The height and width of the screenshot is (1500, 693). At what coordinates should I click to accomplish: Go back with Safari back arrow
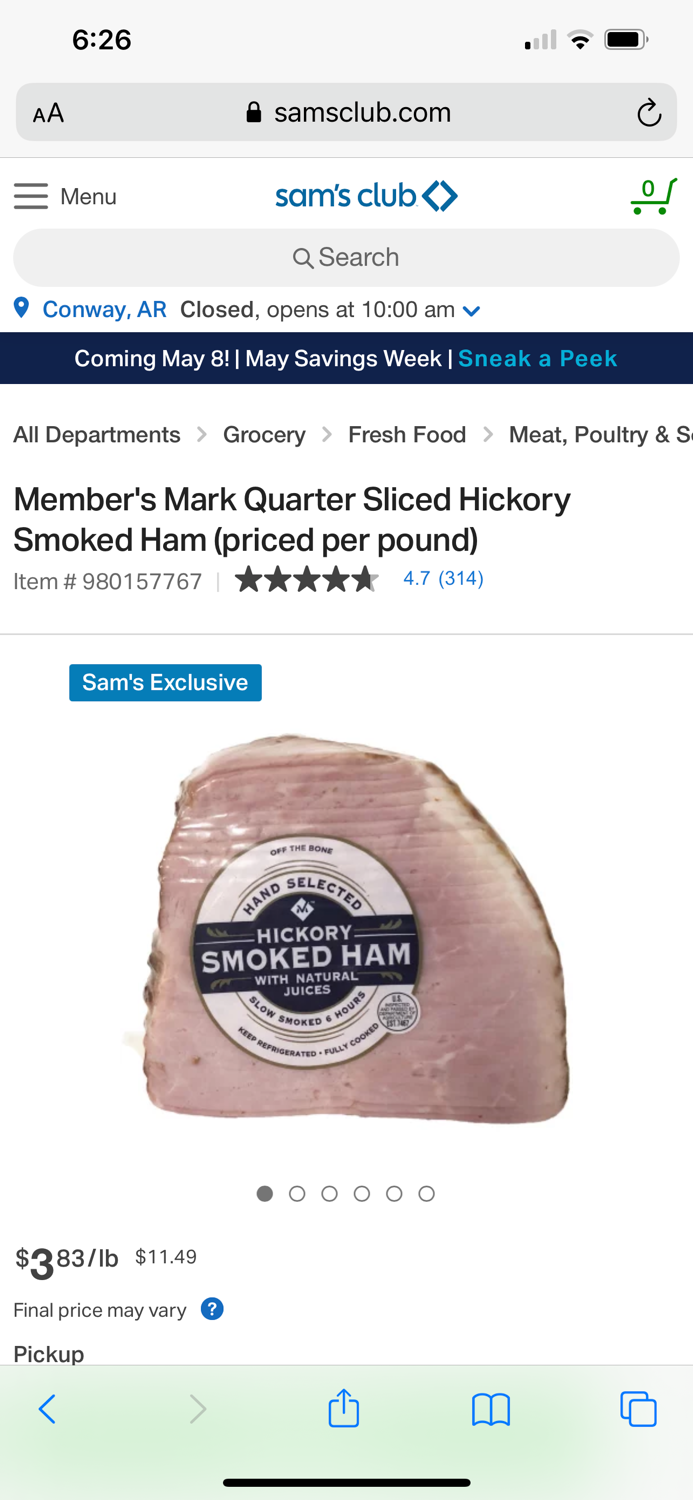point(47,1409)
